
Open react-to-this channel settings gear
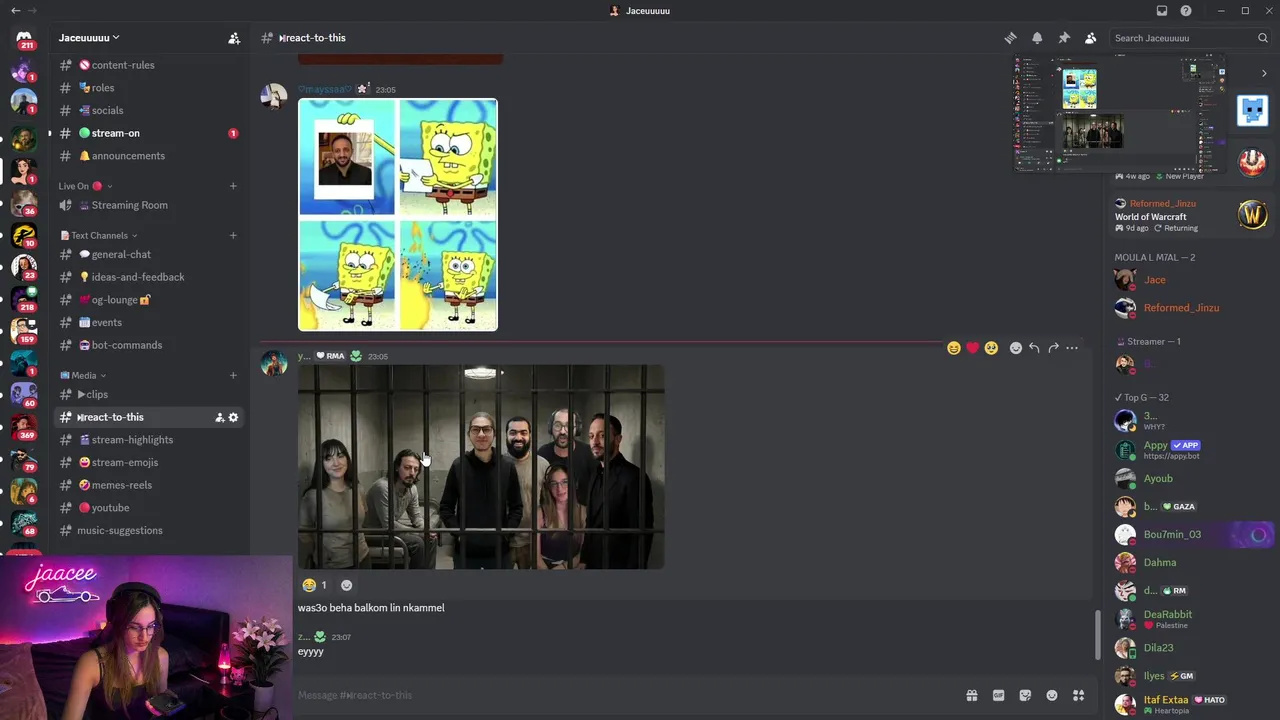234,417
